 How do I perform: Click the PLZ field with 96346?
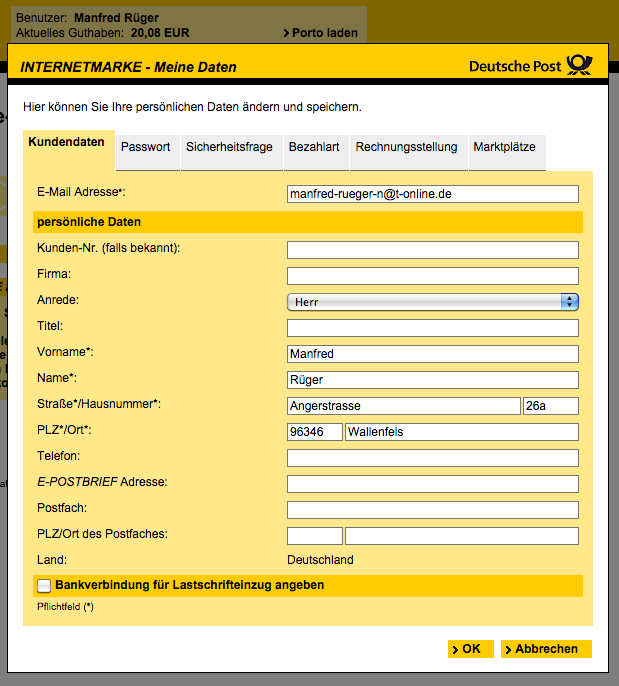314,432
